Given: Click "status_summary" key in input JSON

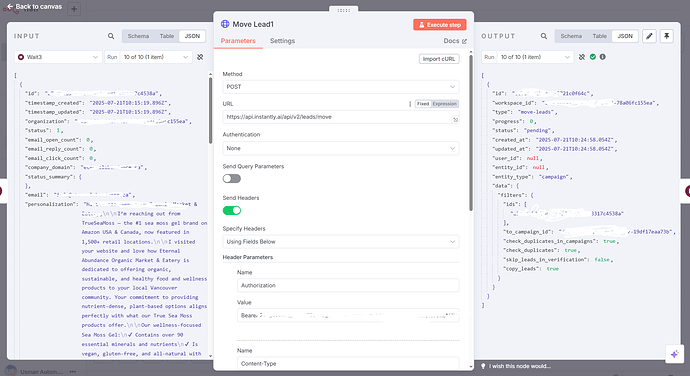Looking at the screenshot, I should (x=50, y=177).
